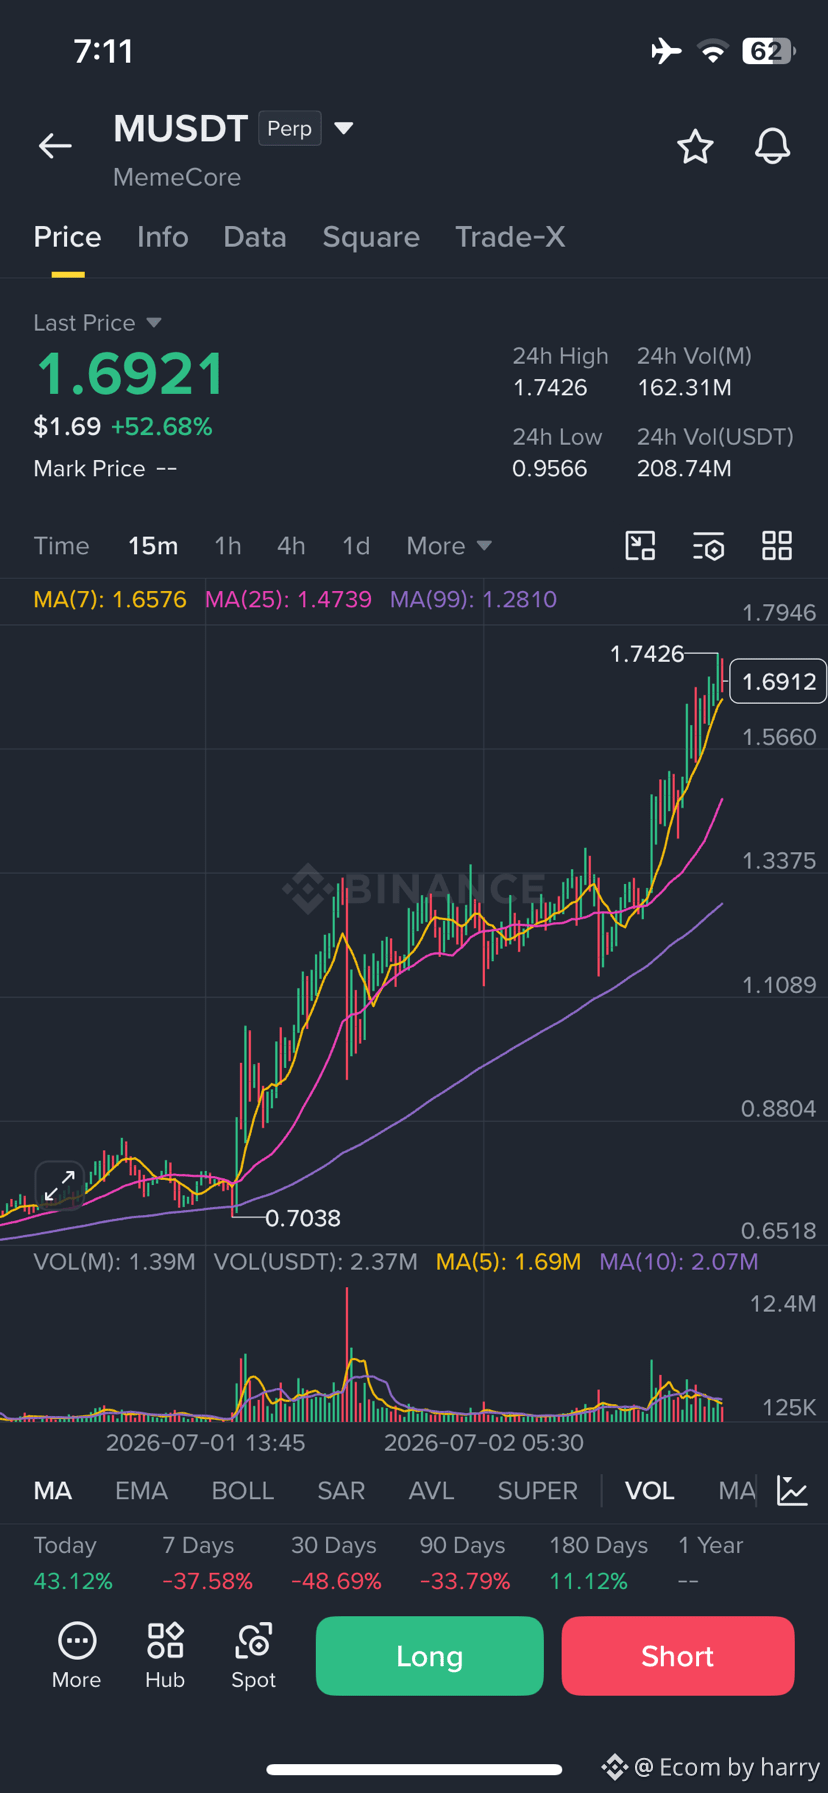Open the chart drawing tools icon
The width and height of the screenshot is (828, 1793).
[640, 546]
